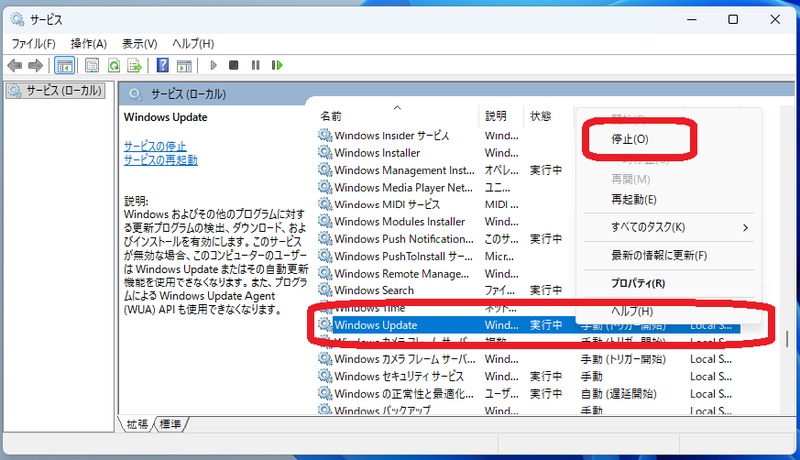800x460 pixels.
Task: Click the Start Service play icon
Action: 213,65
